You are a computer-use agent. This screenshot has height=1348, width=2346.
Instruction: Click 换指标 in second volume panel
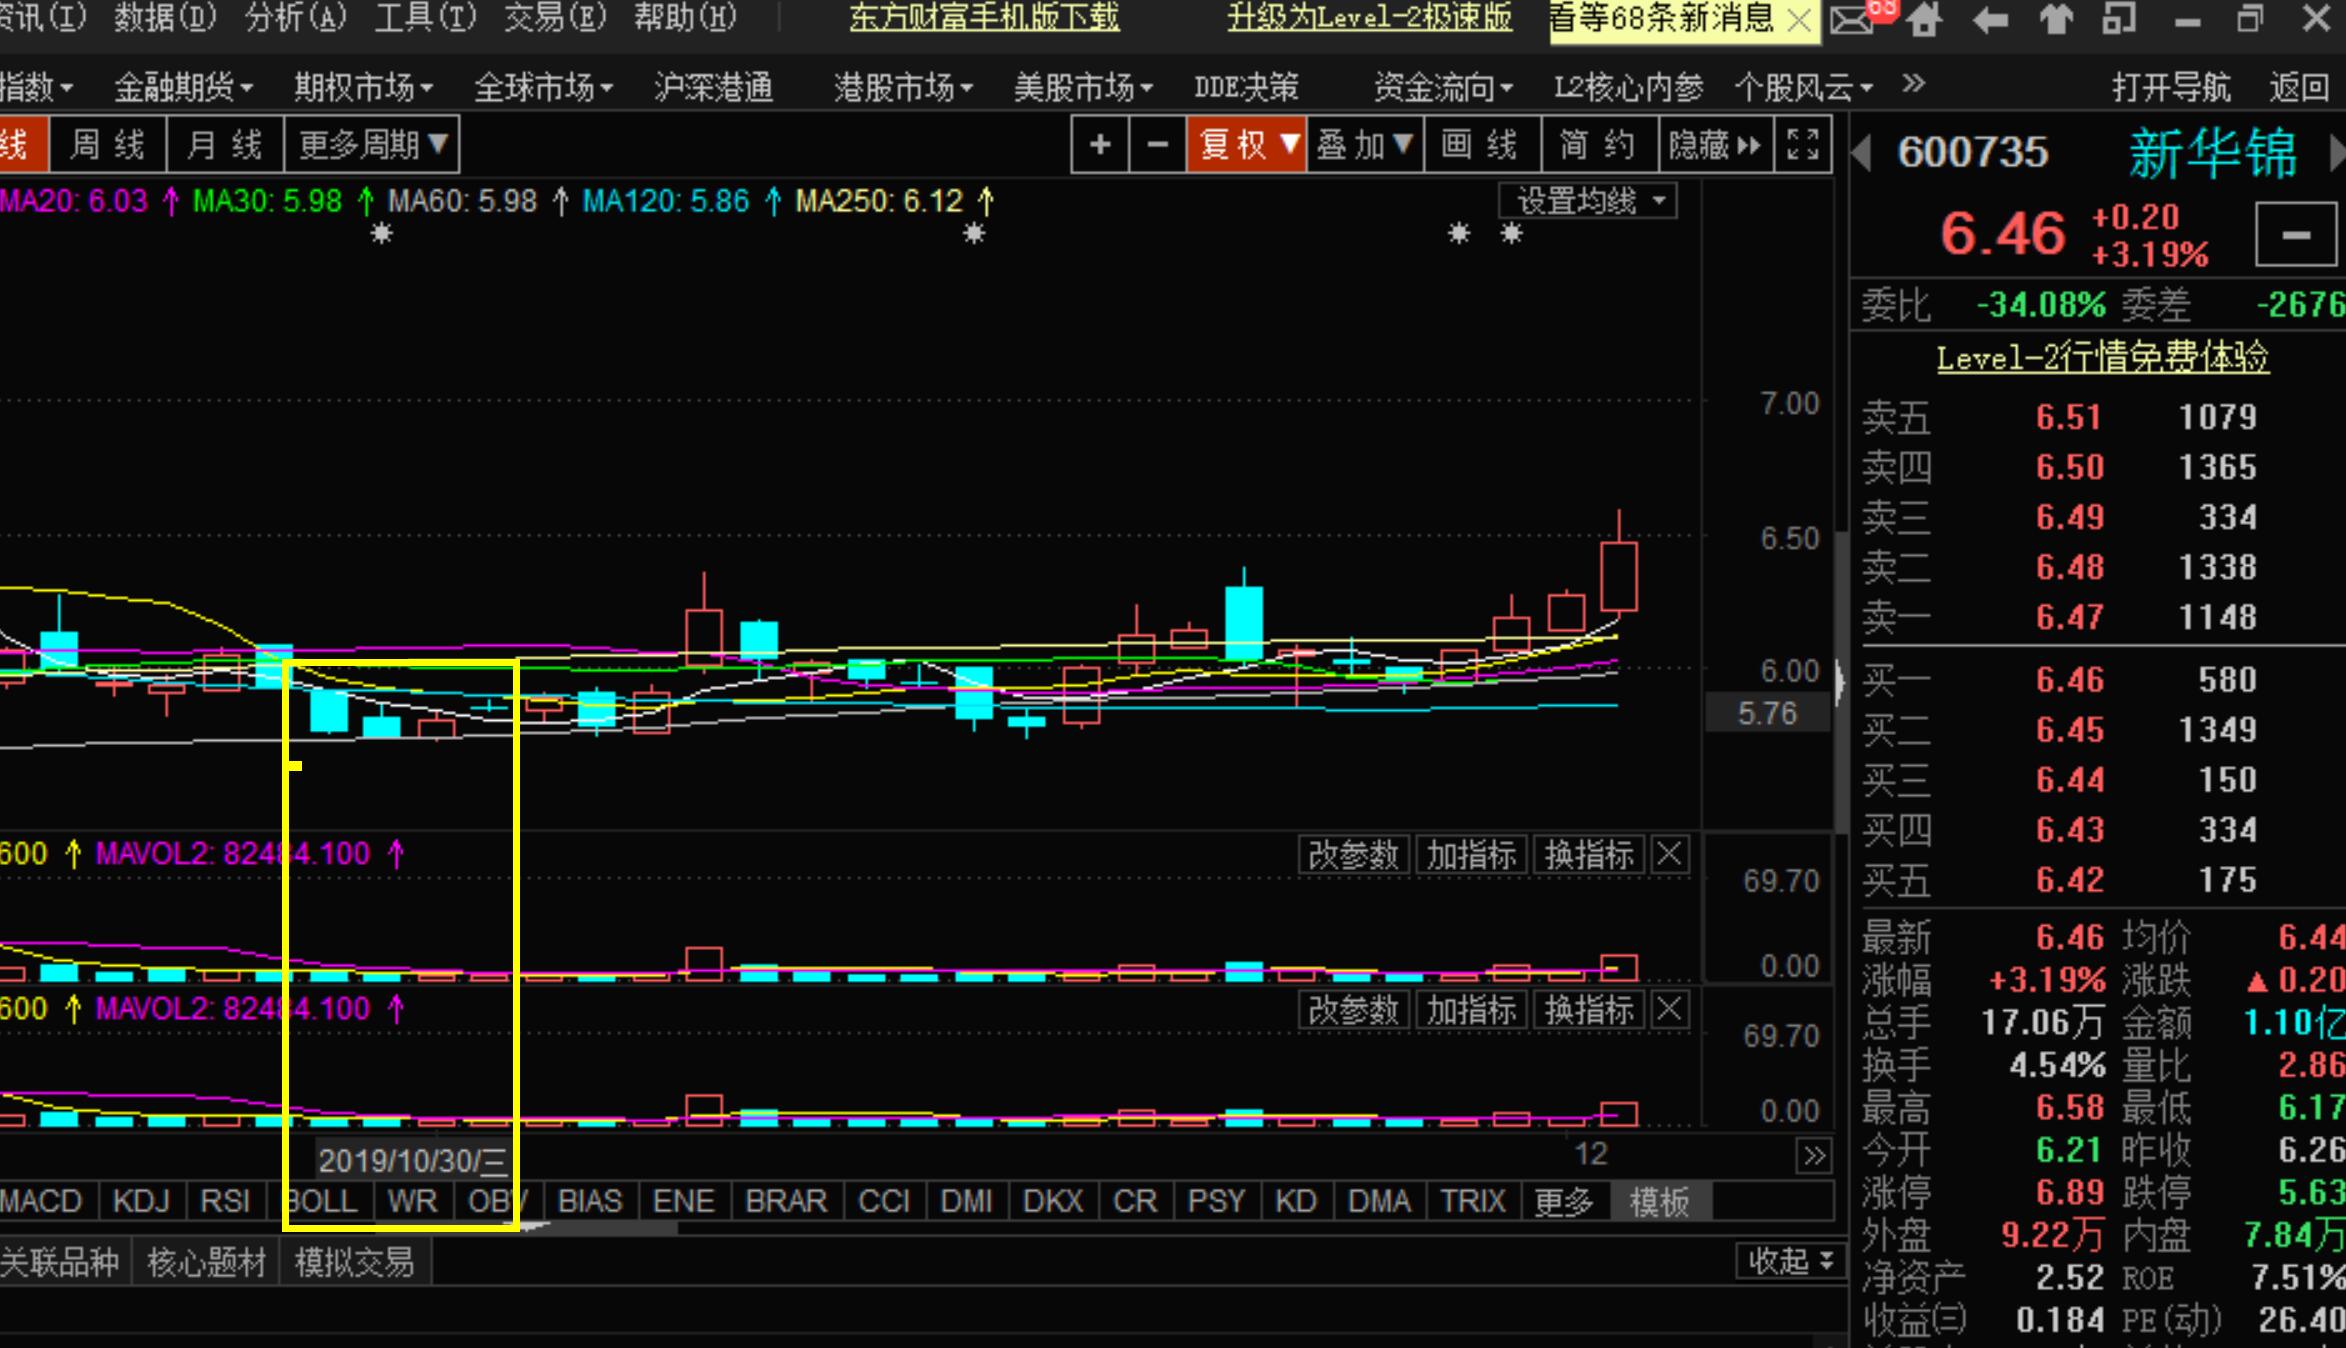[x=1589, y=1010]
